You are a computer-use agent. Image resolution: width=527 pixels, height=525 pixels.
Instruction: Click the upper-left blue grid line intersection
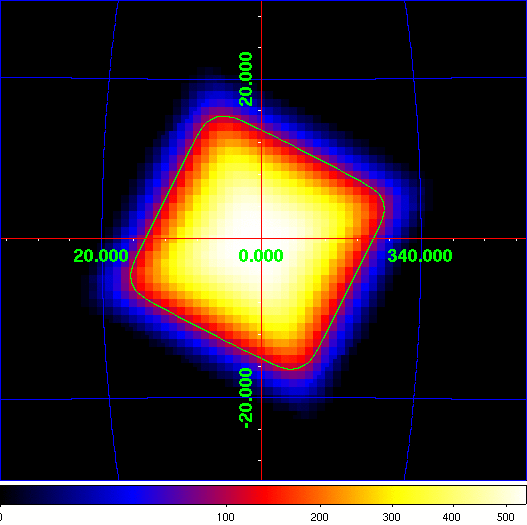click(x=109, y=79)
